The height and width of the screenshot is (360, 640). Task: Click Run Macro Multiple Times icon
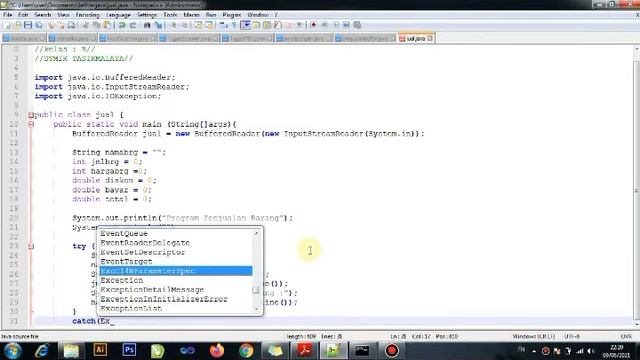[x=346, y=25]
